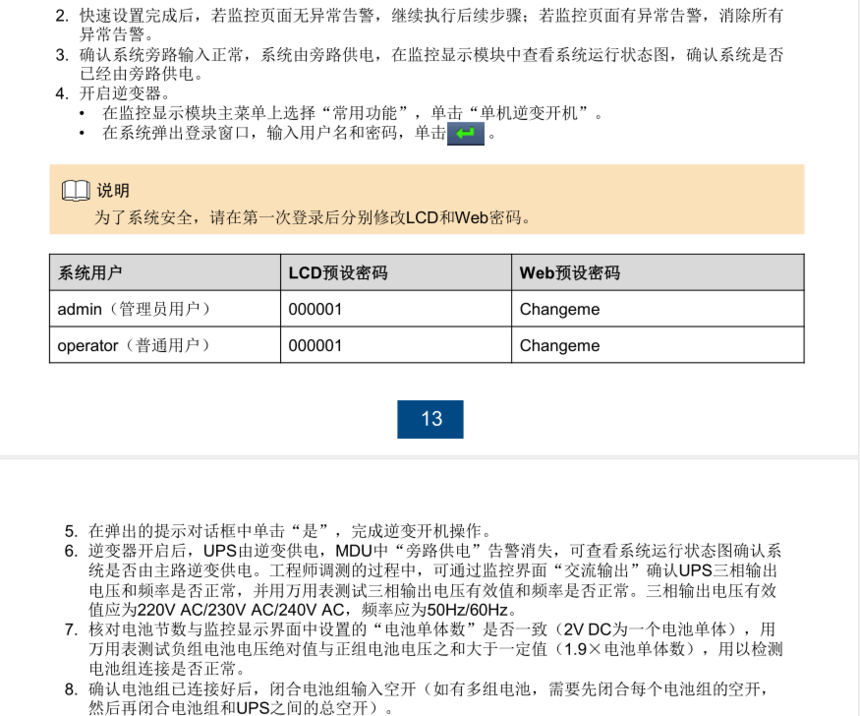The width and height of the screenshot is (860, 716).
Task: Click the 'admin（管理员用户）' cell
Action: click(x=165, y=309)
